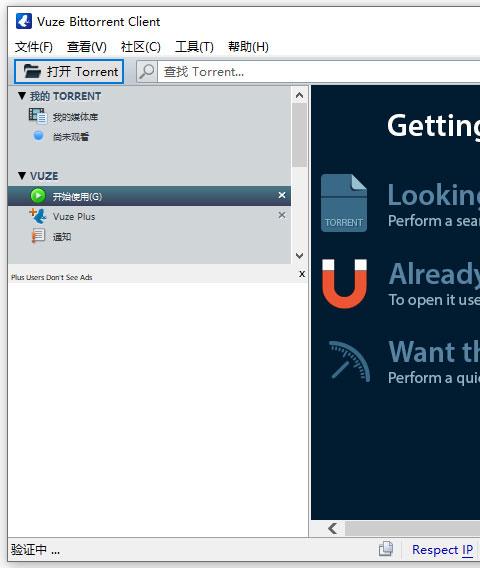480x568 pixels.
Task: Open the 帮助(H) menu
Action: click(248, 47)
